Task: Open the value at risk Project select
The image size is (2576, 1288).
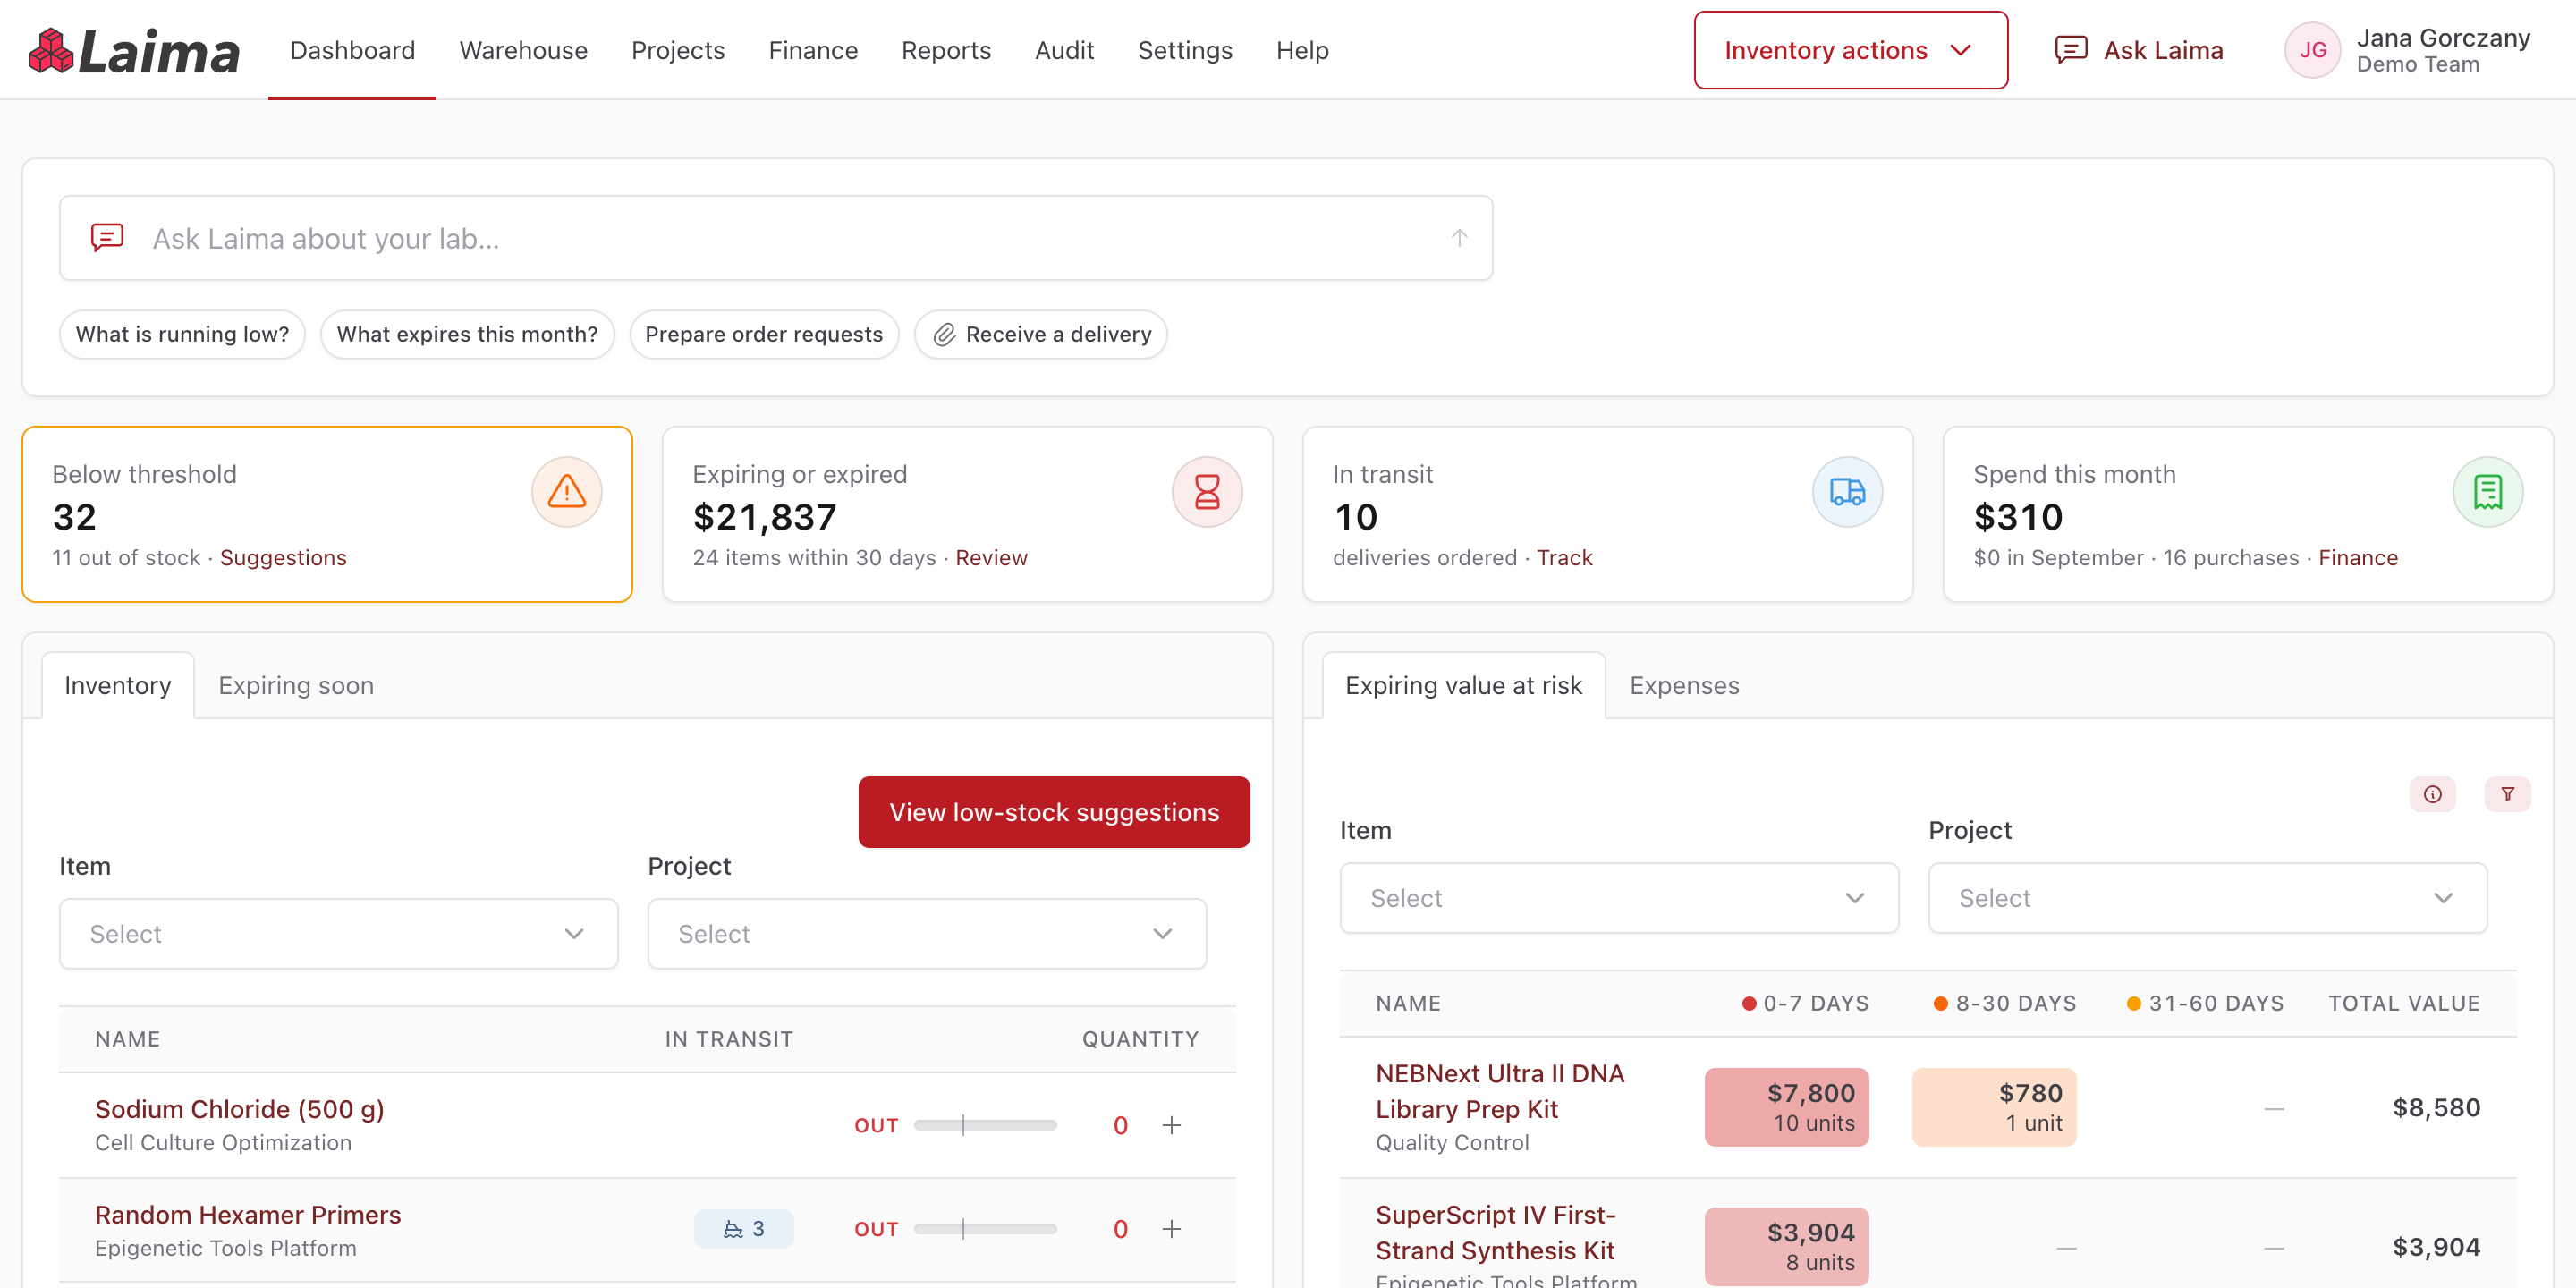Action: click(2207, 897)
